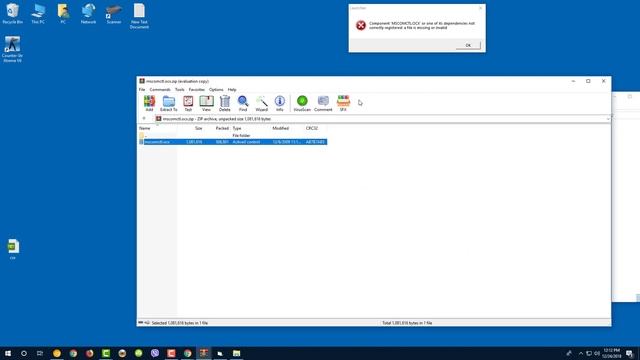Click 'Selected' bytes text in the status bar

180,323
